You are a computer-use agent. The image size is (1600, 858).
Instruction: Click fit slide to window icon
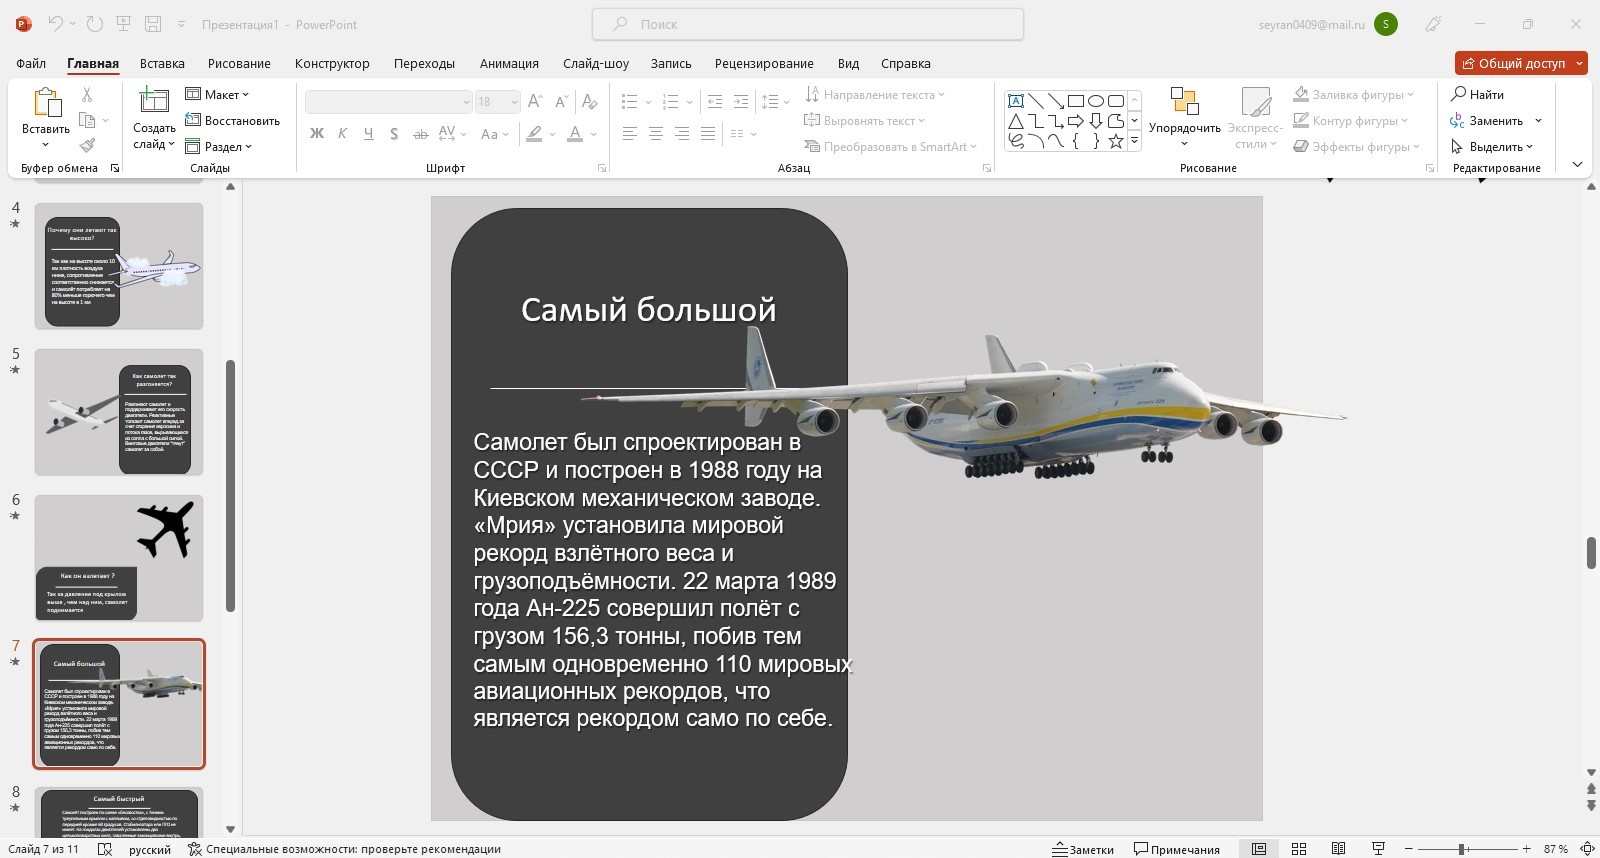coord(1587,849)
